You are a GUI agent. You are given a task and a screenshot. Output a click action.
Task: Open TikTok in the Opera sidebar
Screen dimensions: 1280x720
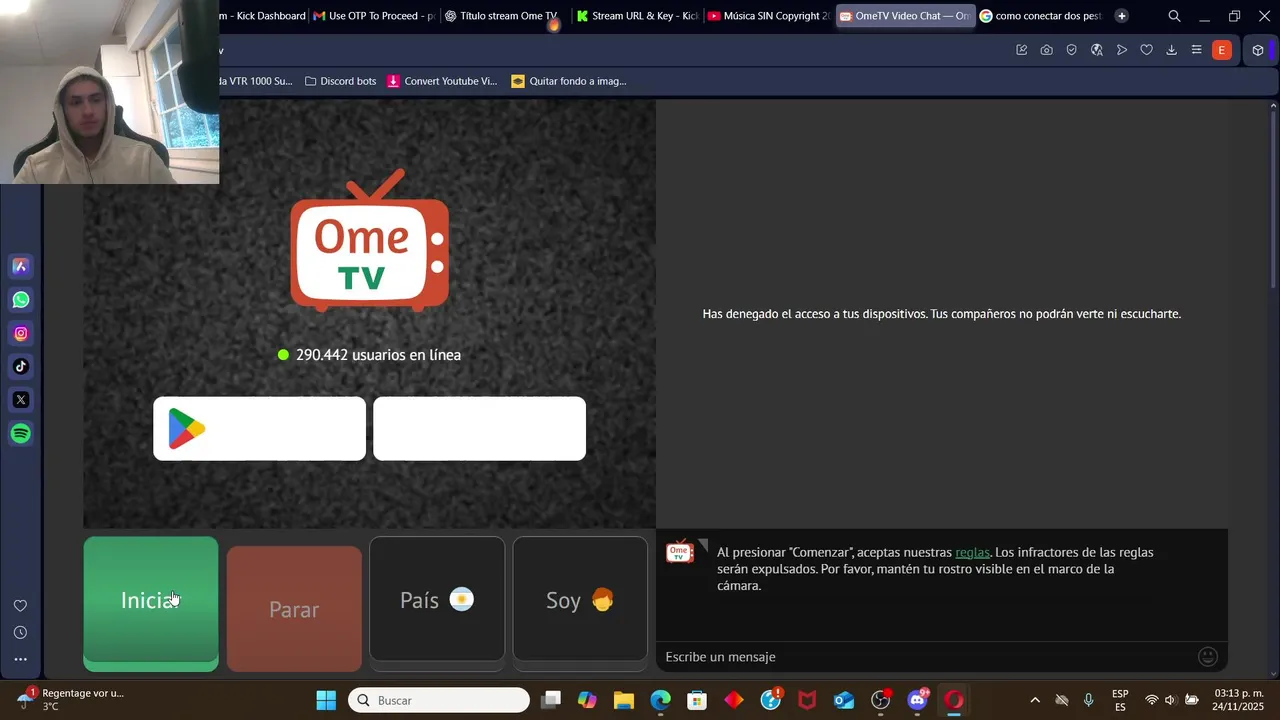[x=20, y=367]
